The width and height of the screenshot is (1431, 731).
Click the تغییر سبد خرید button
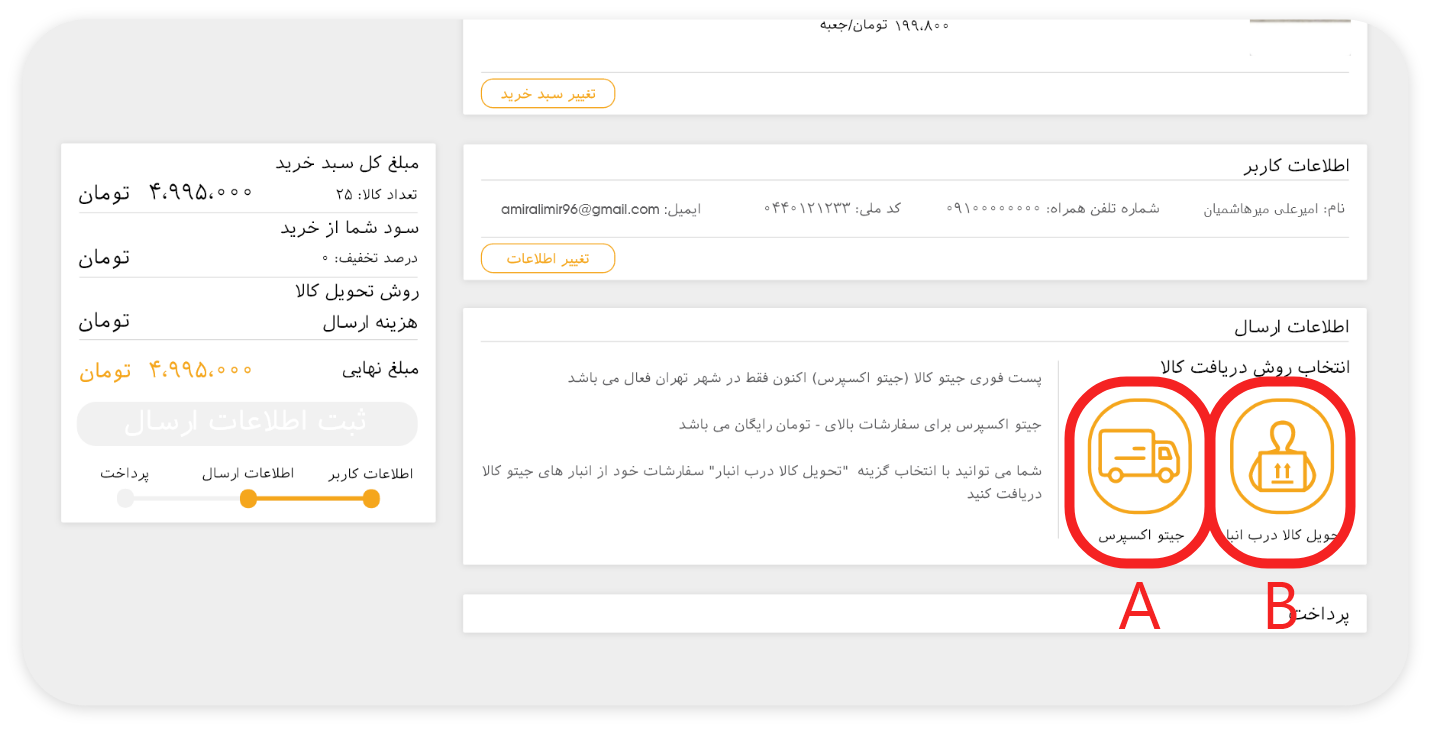pyautogui.click(x=548, y=94)
